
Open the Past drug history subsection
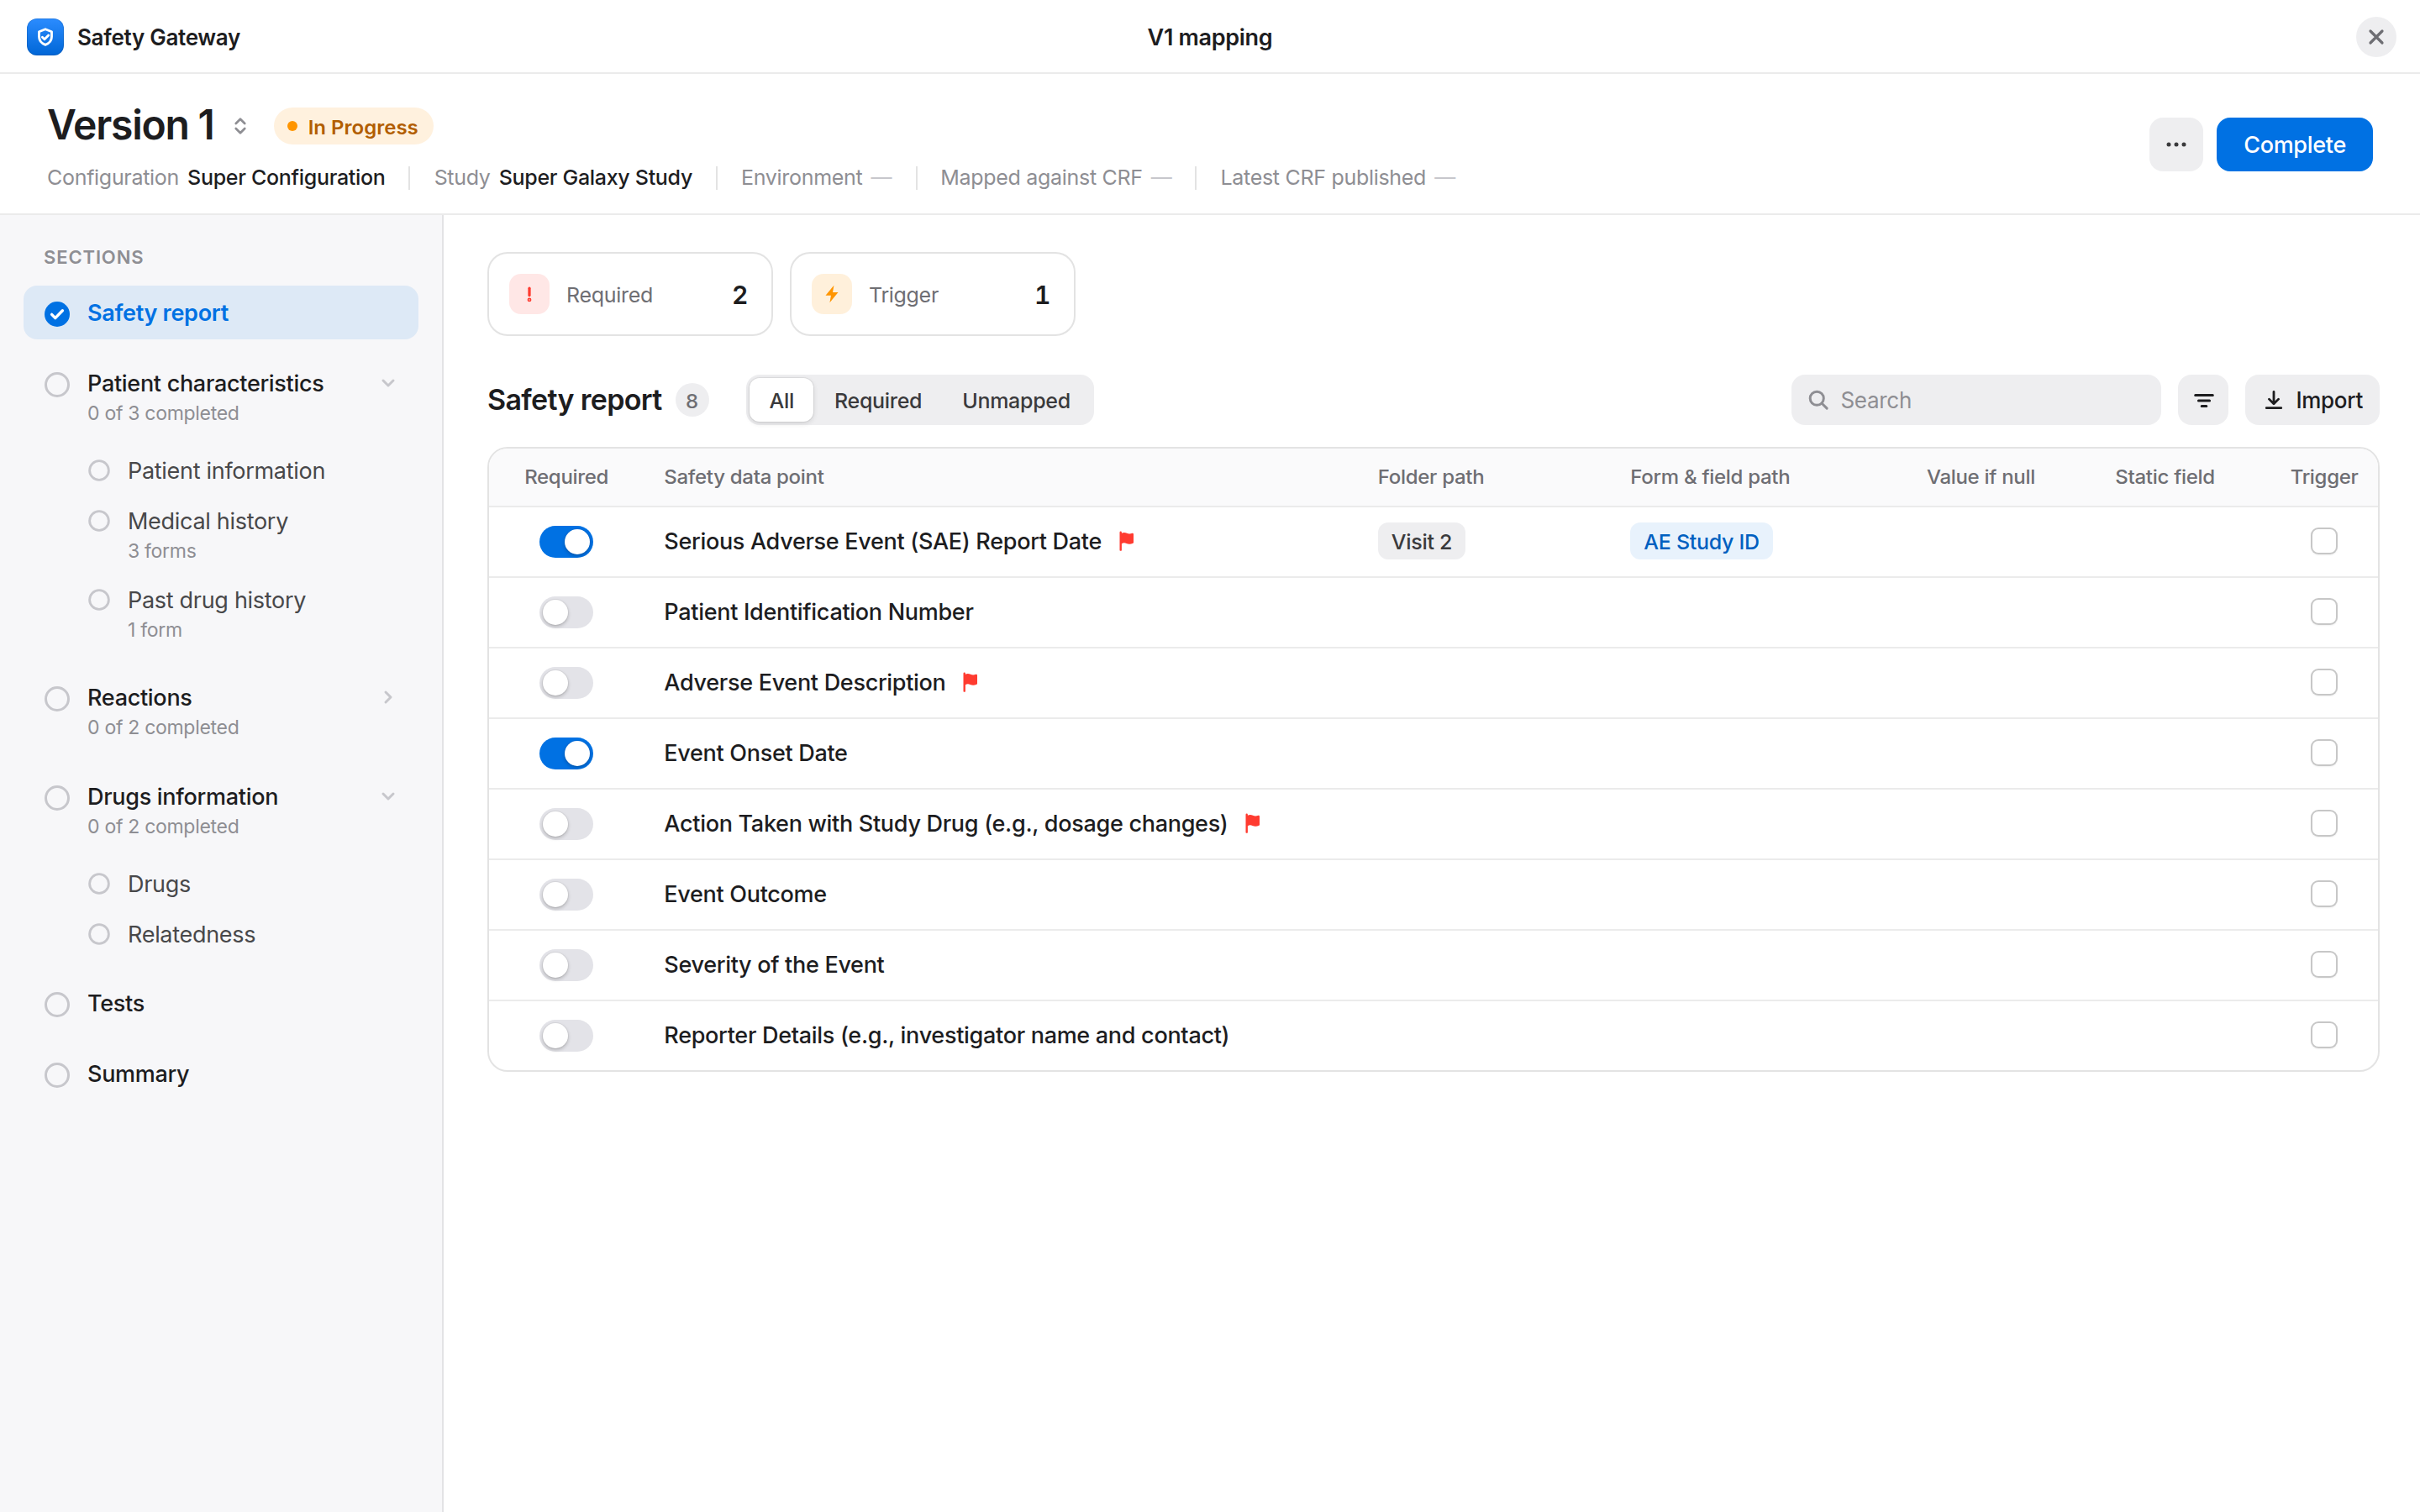(216, 613)
